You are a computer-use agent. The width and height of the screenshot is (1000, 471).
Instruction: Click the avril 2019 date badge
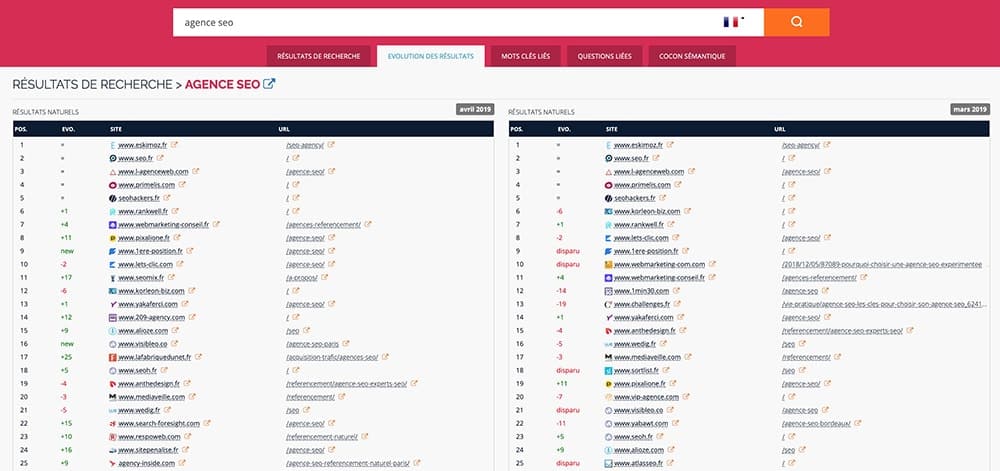[x=475, y=109]
